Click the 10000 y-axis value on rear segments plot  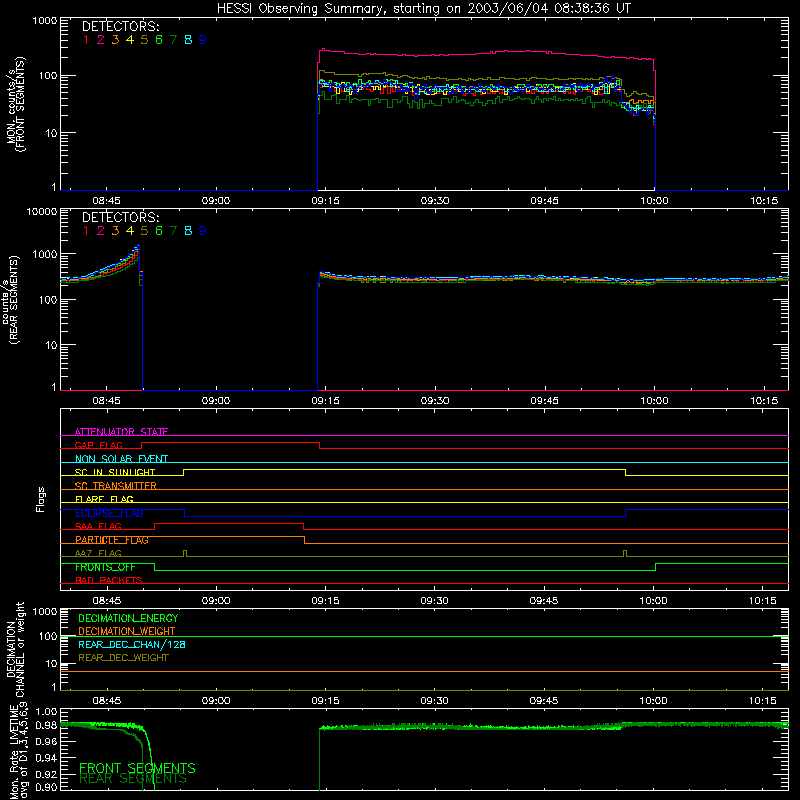(x=42, y=212)
